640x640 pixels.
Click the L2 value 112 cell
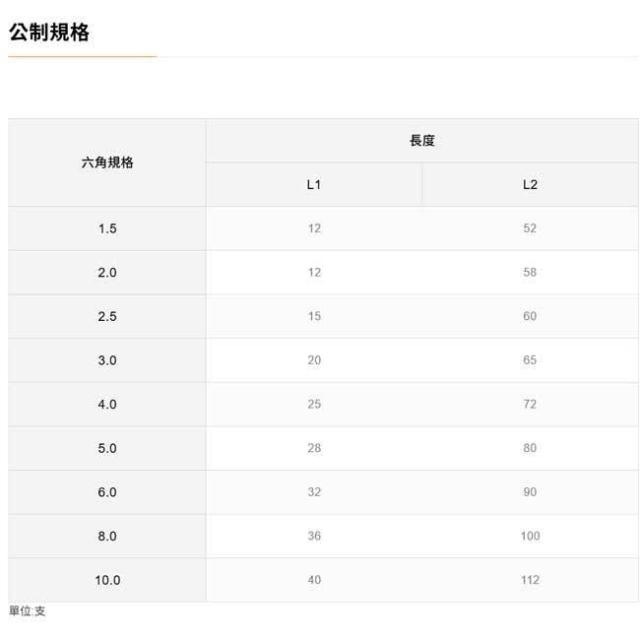530,581
